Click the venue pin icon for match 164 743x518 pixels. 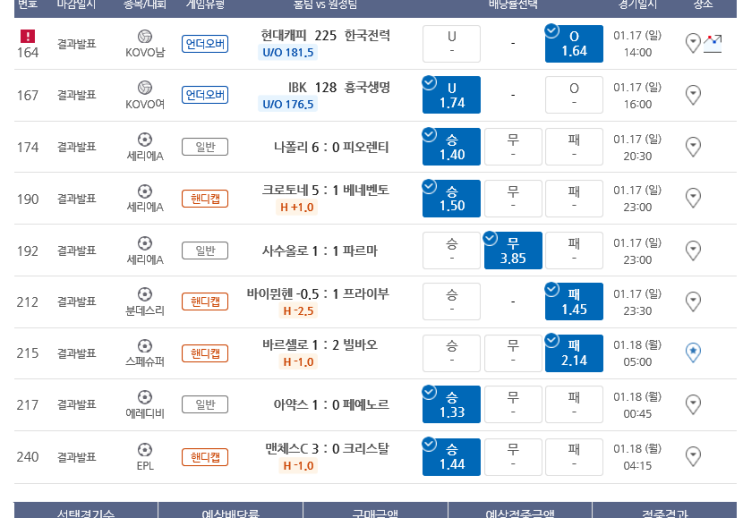pos(693,44)
